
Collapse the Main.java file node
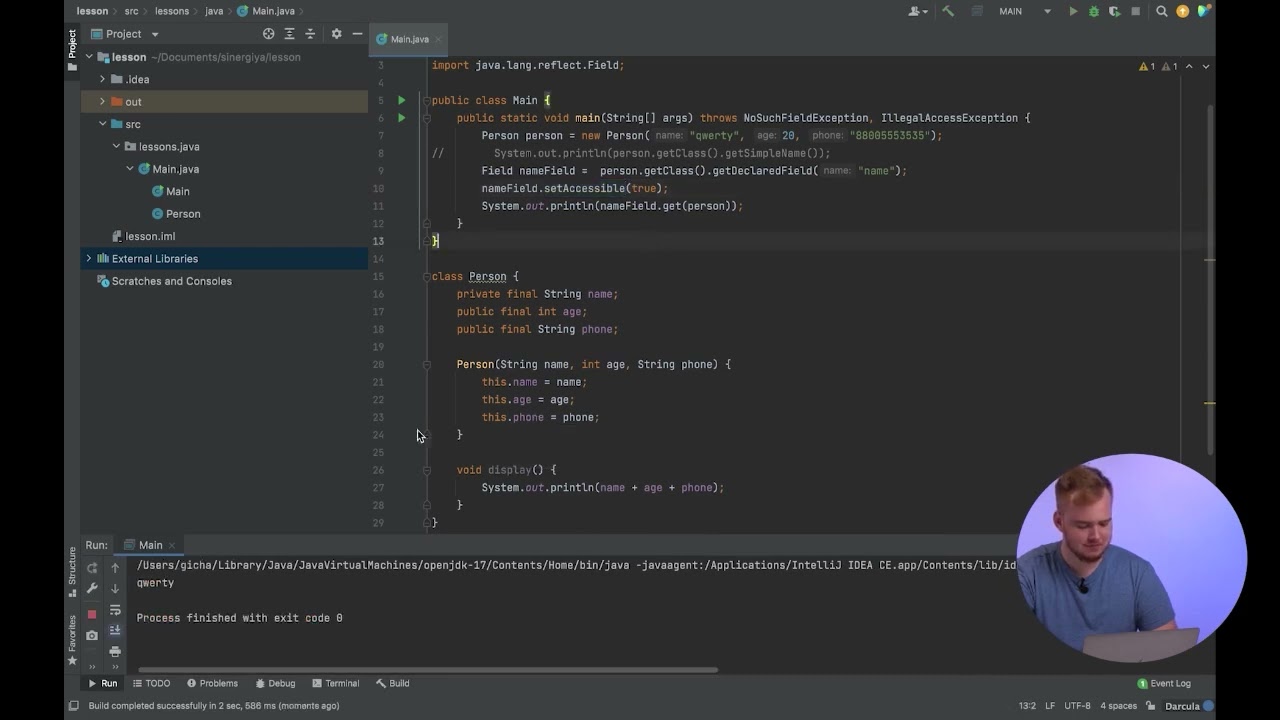pos(130,169)
